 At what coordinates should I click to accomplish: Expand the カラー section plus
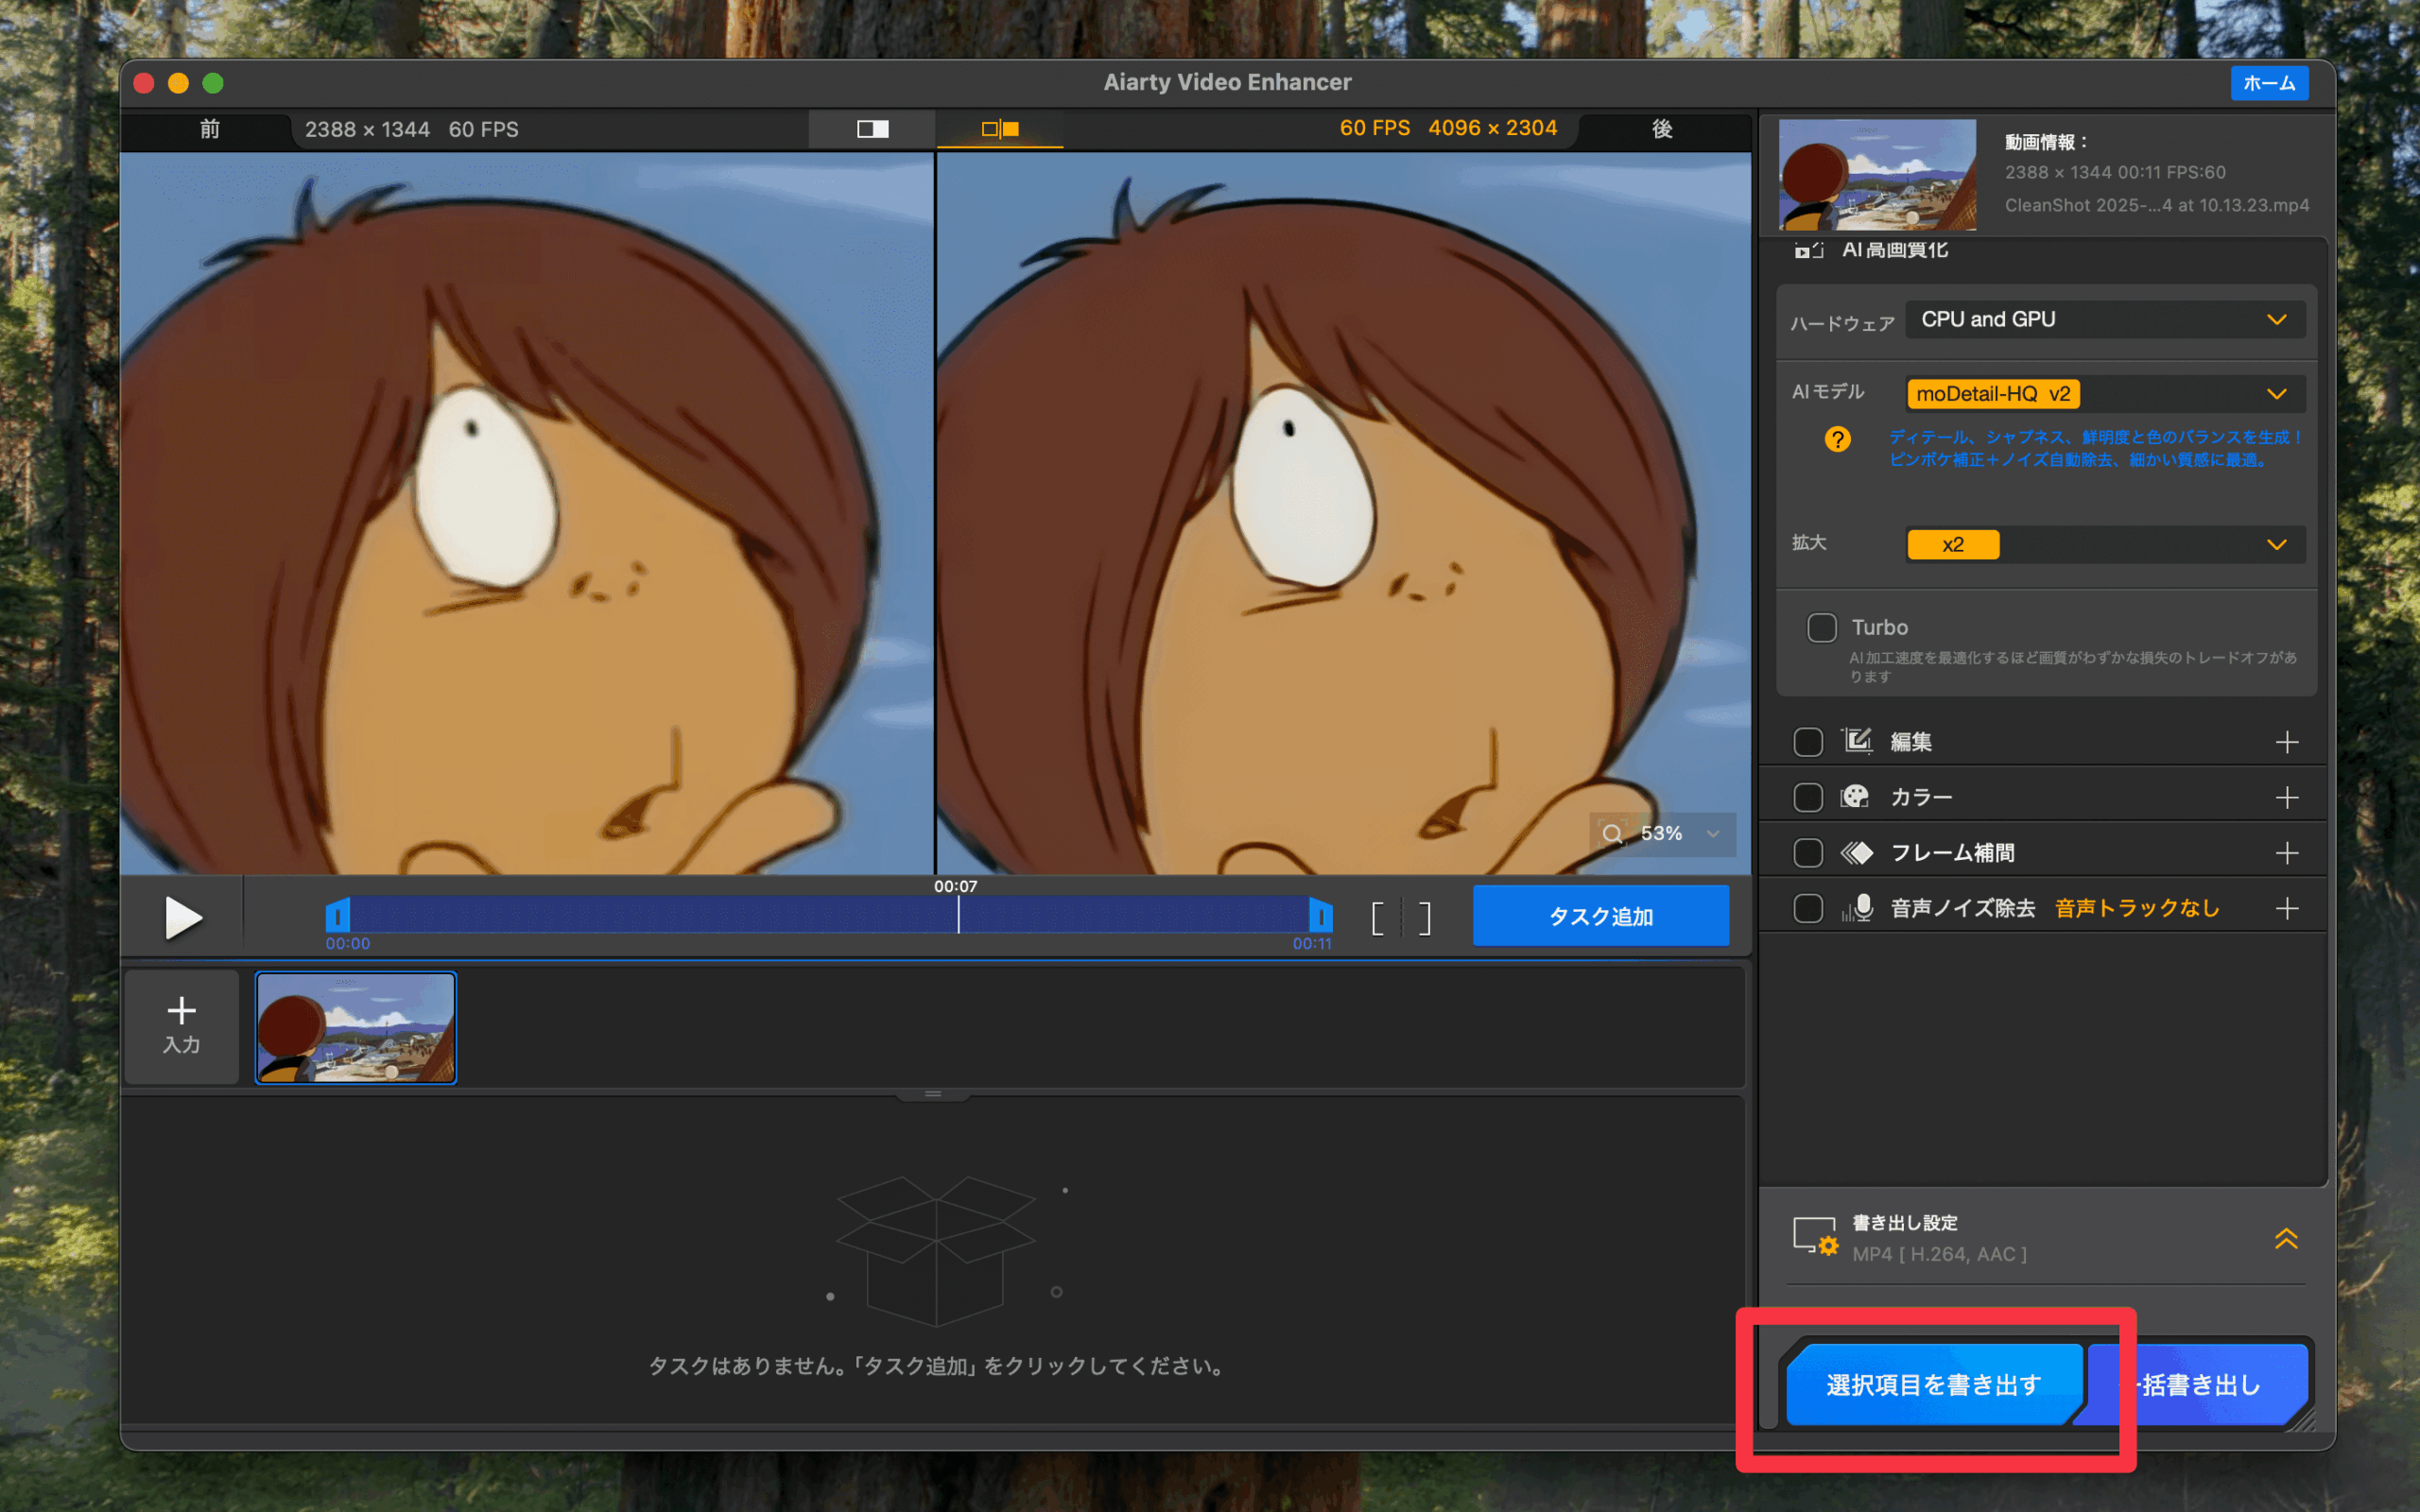(2286, 797)
